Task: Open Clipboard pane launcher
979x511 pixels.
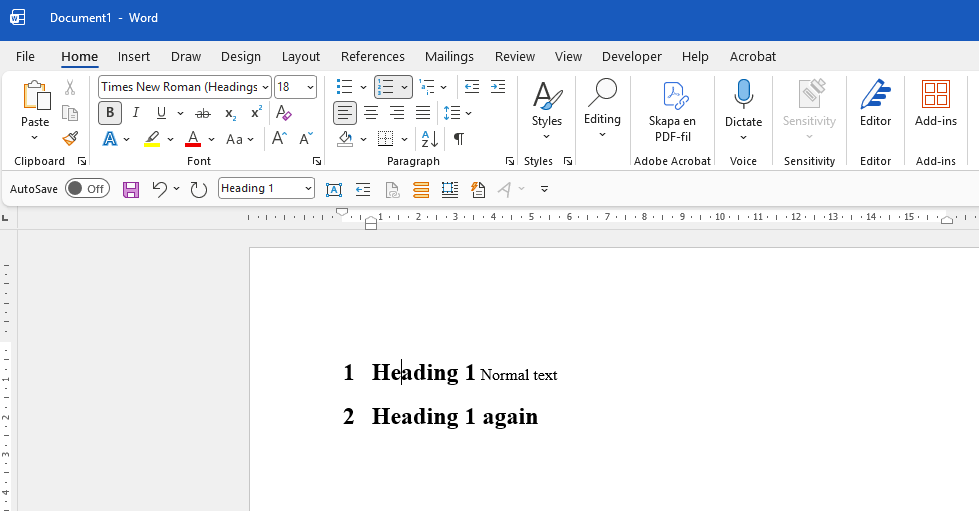Action: (x=82, y=161)
